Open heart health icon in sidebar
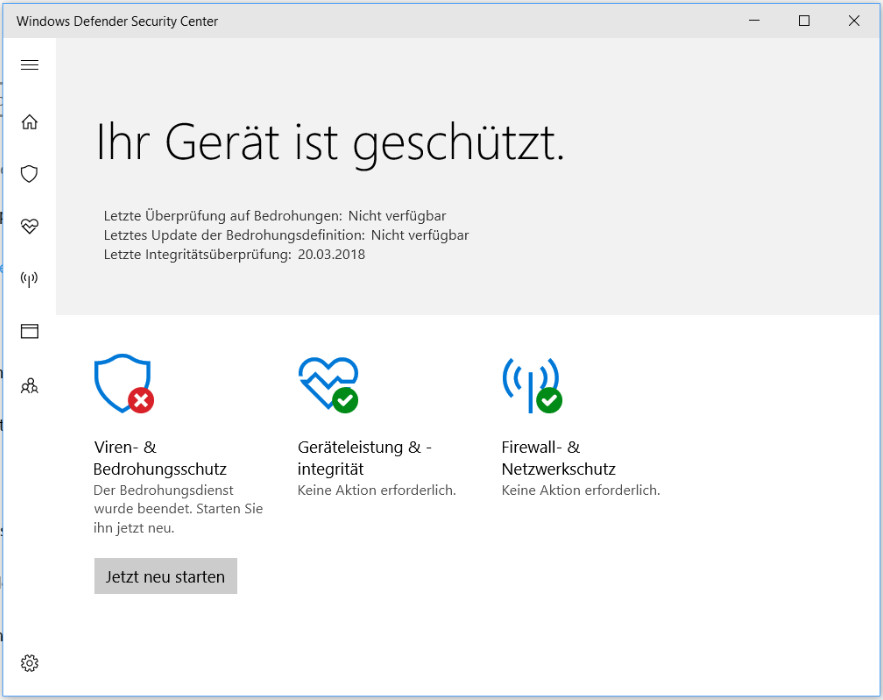The height and width of the screenshot is (700, 883). point(30,226)
